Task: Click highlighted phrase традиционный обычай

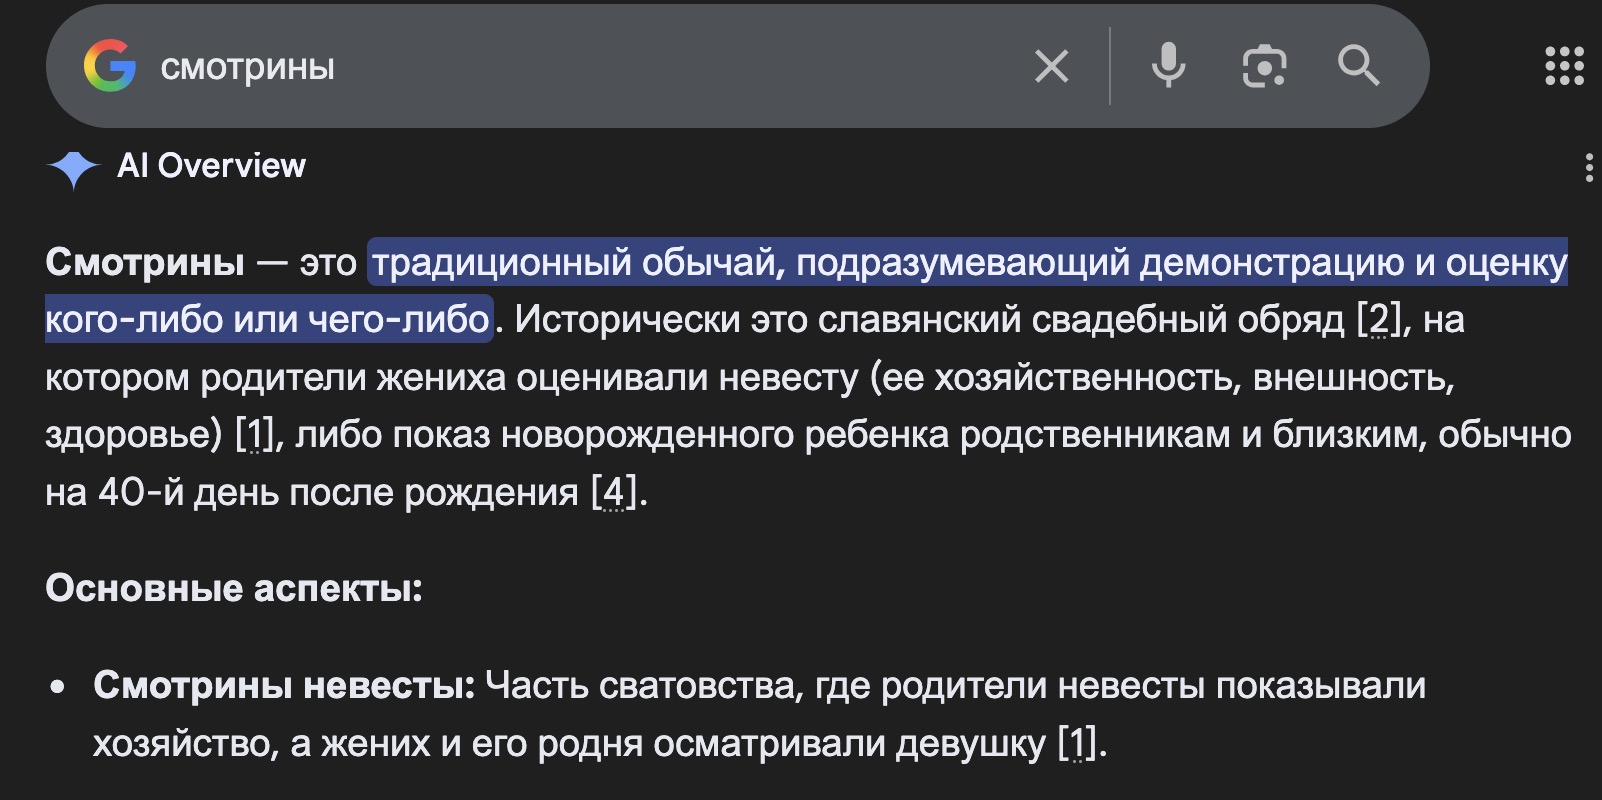Action: coord(570,263)
